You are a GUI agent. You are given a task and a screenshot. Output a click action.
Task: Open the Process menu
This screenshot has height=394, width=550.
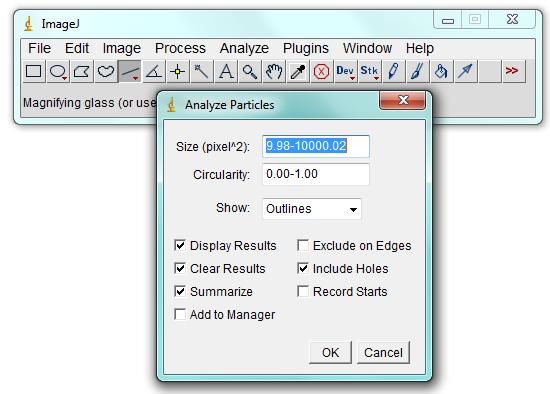pos(180,48)
